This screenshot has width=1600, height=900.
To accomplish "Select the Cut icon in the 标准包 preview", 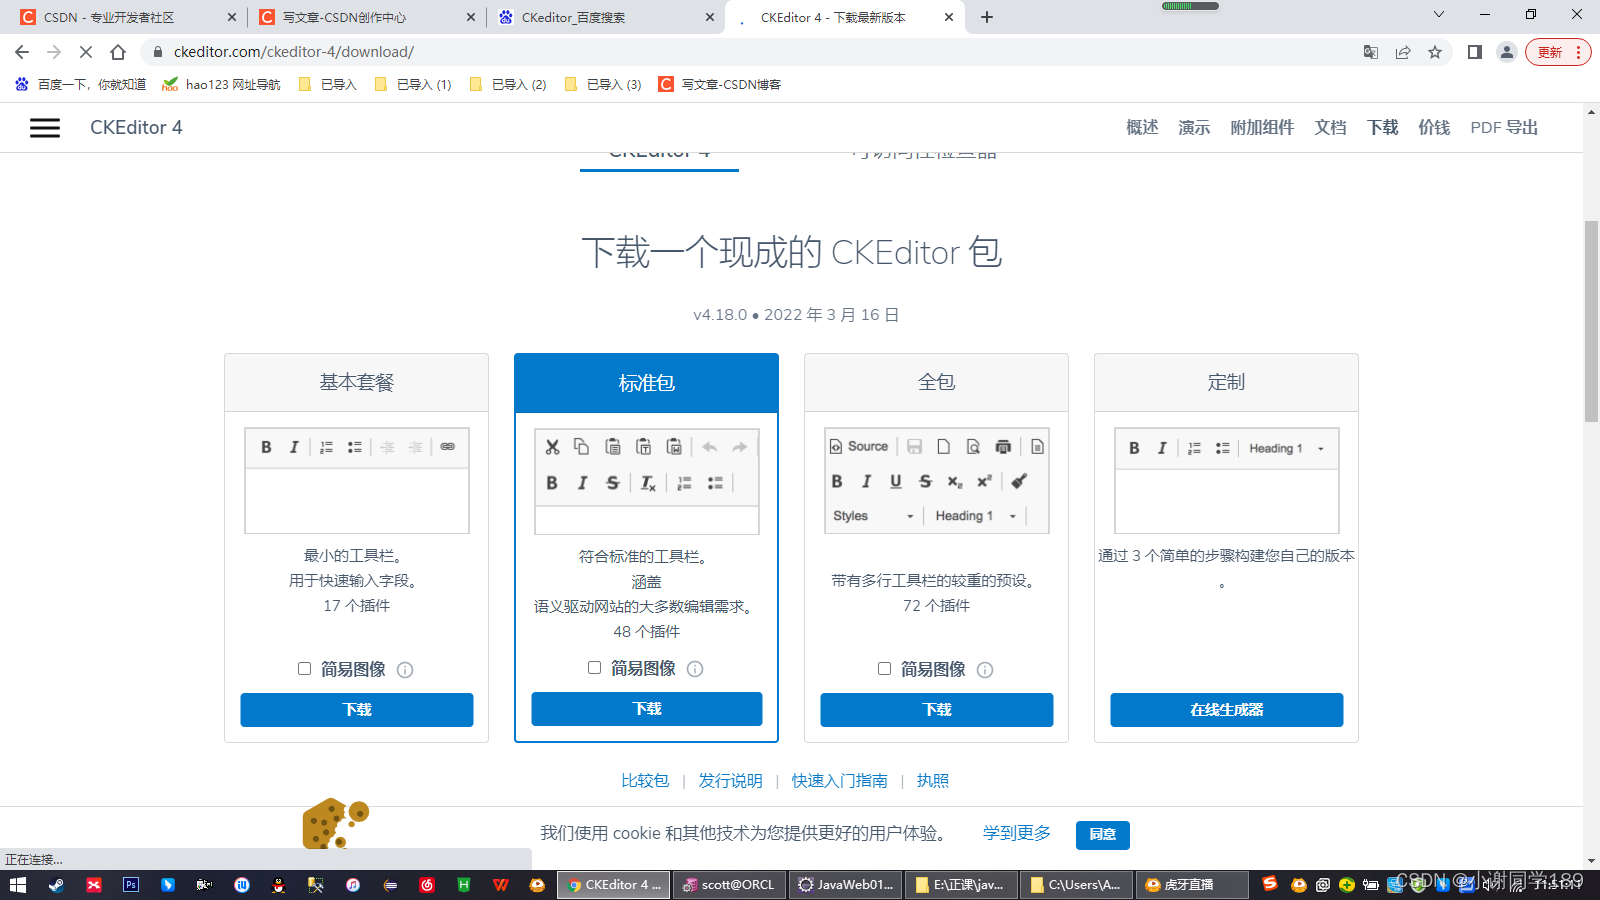I will click(x=552, y=447).
